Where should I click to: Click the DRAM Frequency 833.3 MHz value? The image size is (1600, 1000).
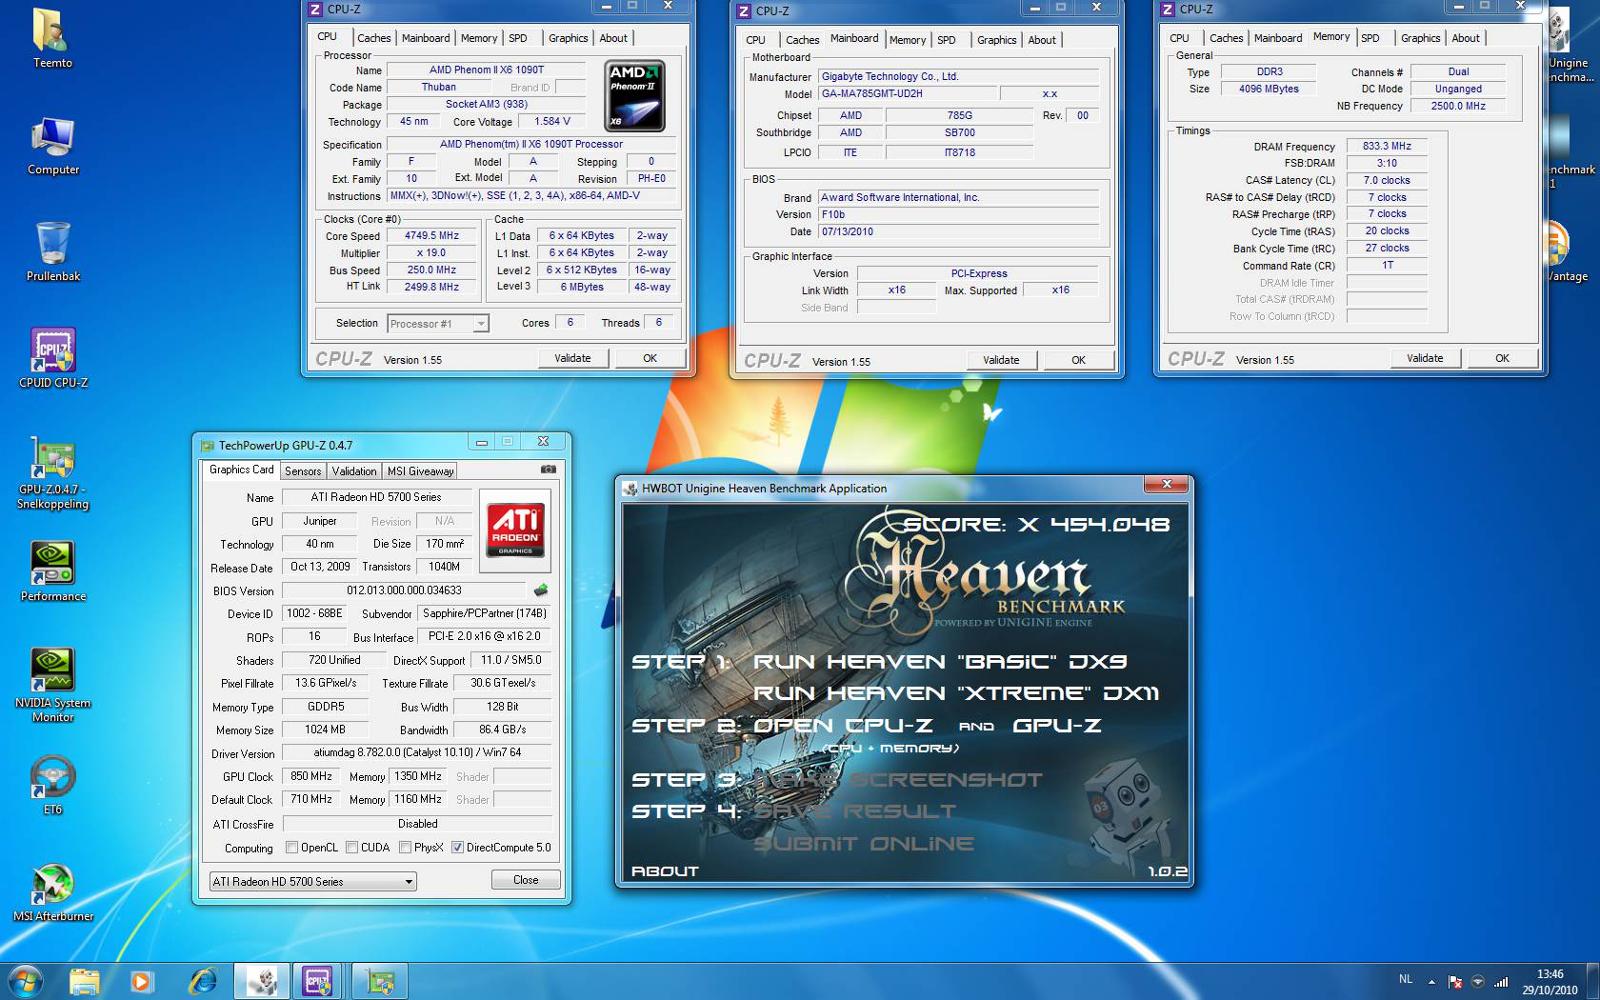[x=1387, y=146]
